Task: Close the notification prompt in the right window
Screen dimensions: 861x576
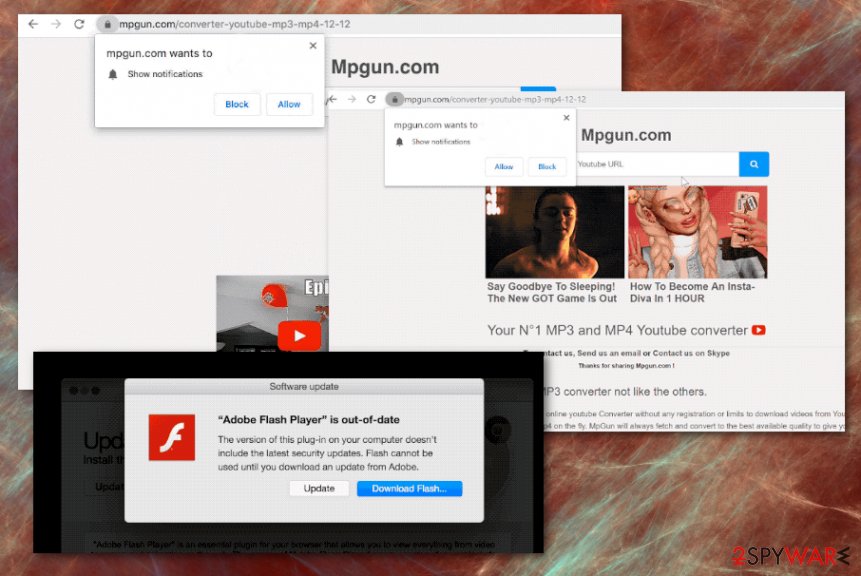Action: click(x=567, y=118)
